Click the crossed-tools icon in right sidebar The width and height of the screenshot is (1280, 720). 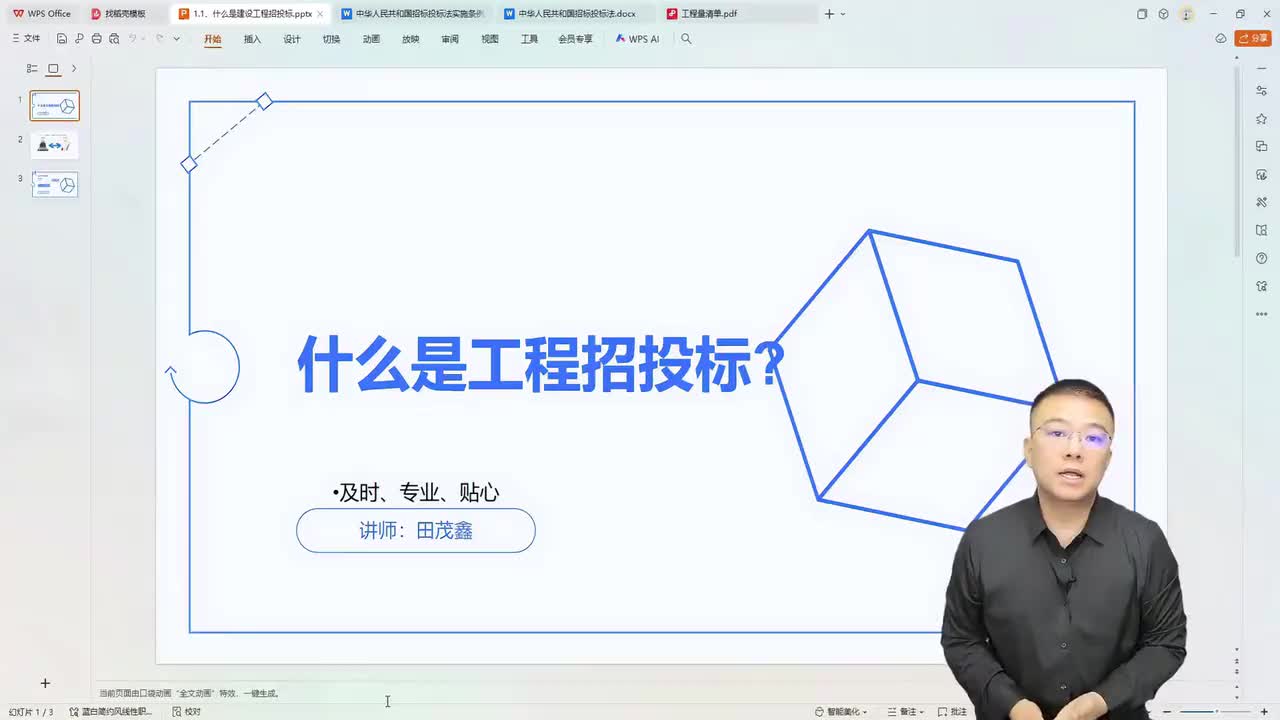point(1262,203)
